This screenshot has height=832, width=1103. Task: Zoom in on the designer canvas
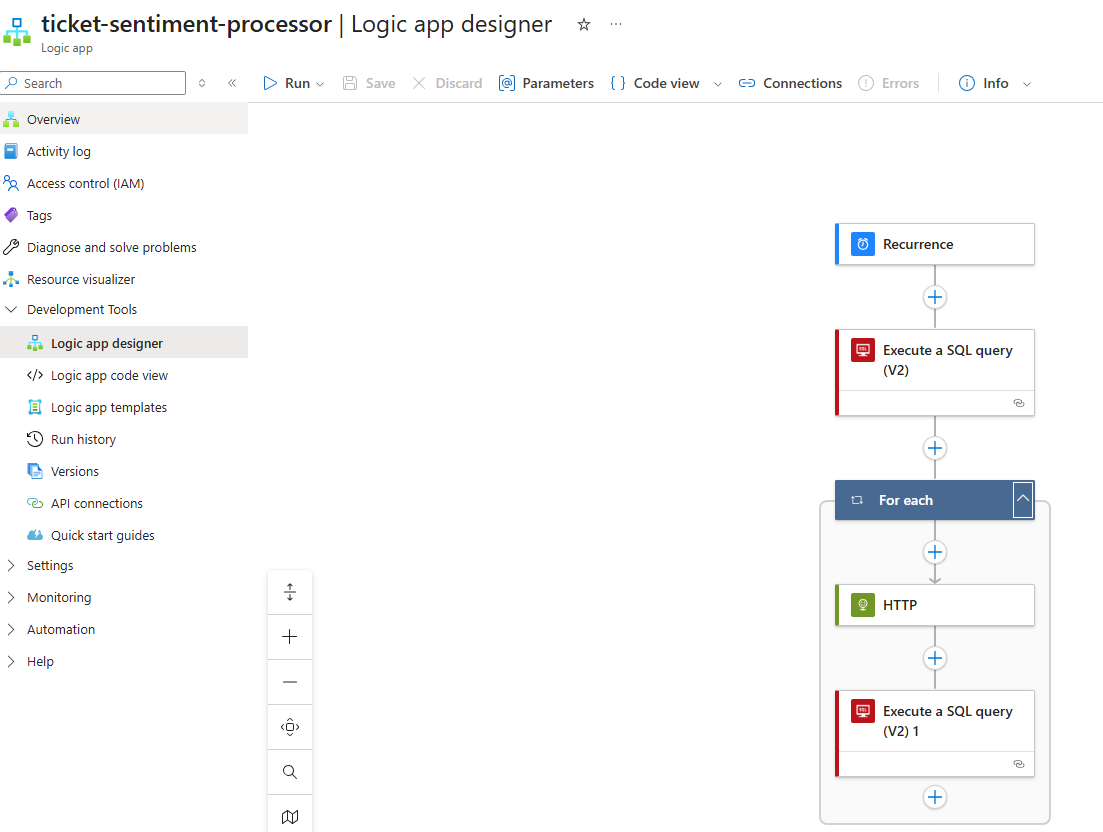[289, 636]
